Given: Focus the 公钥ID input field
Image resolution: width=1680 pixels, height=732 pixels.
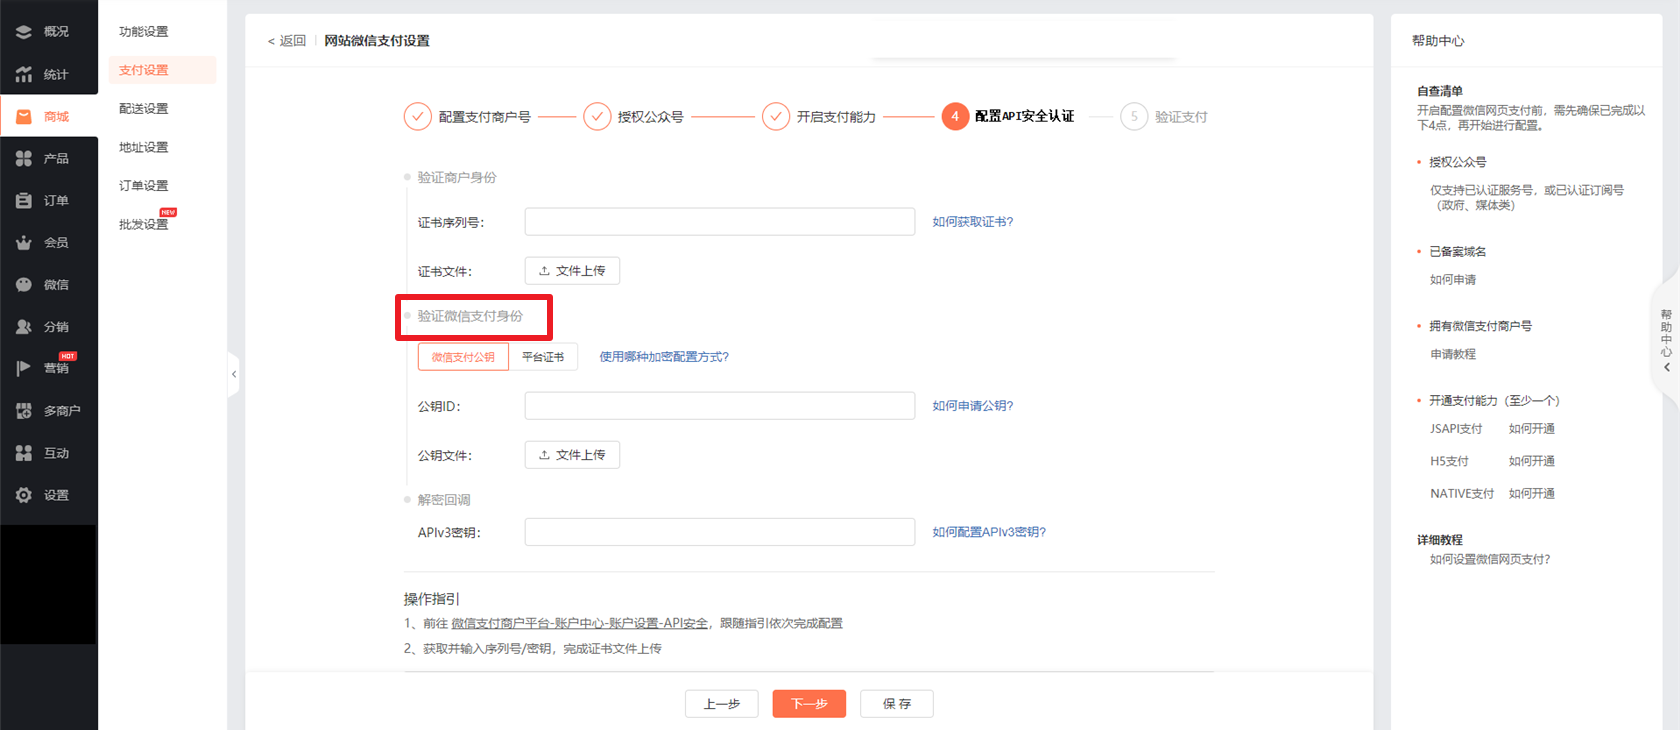Looking at the screenshot, I should 720,406.
